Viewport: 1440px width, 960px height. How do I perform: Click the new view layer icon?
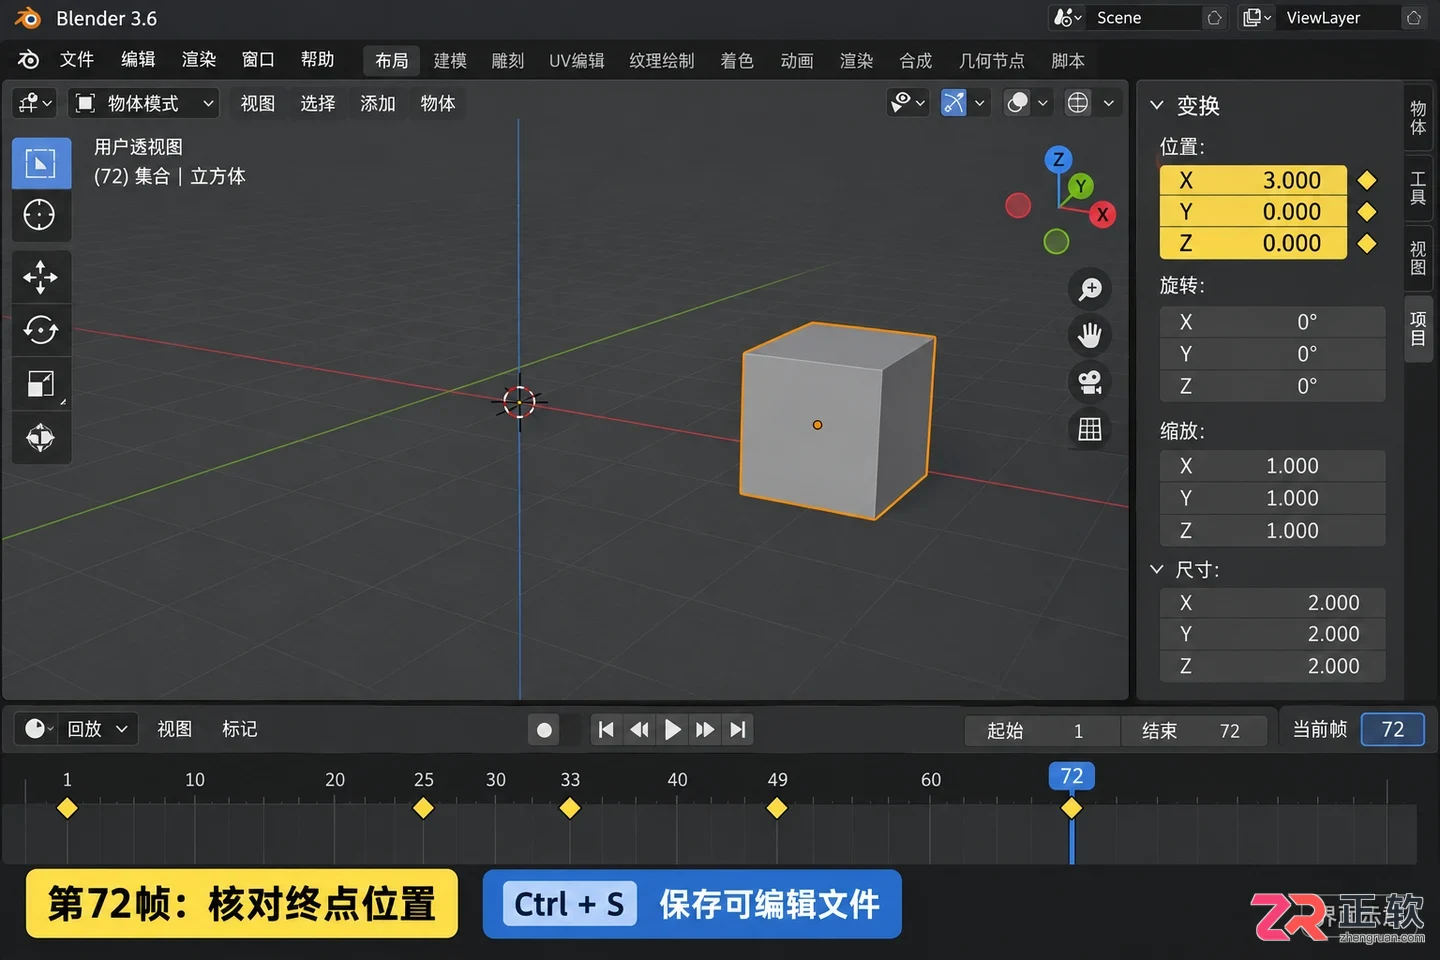(1414, 18)
